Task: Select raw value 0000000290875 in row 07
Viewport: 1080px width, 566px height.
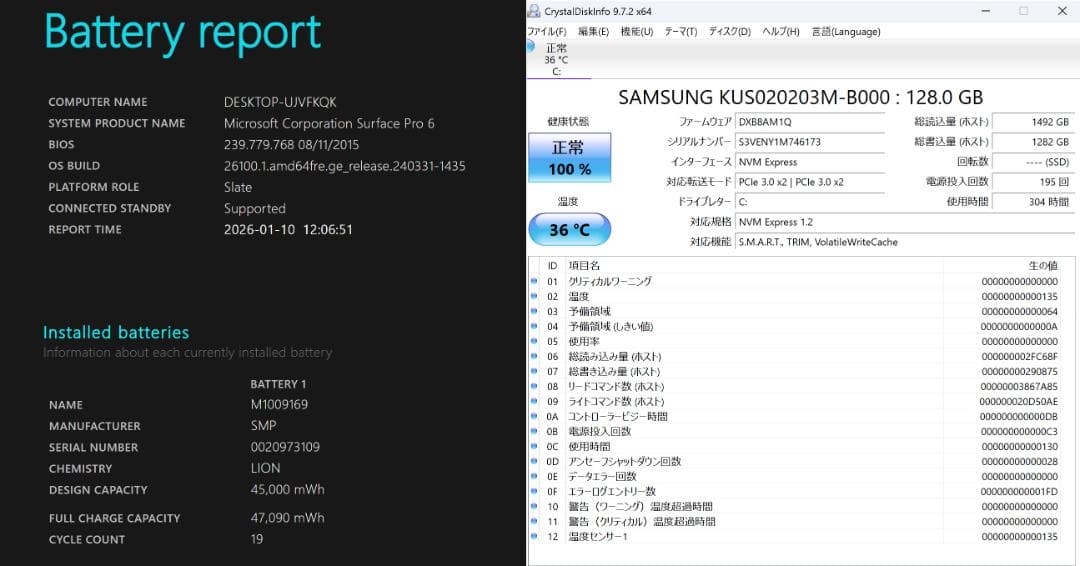Action: pos(1019,371)
